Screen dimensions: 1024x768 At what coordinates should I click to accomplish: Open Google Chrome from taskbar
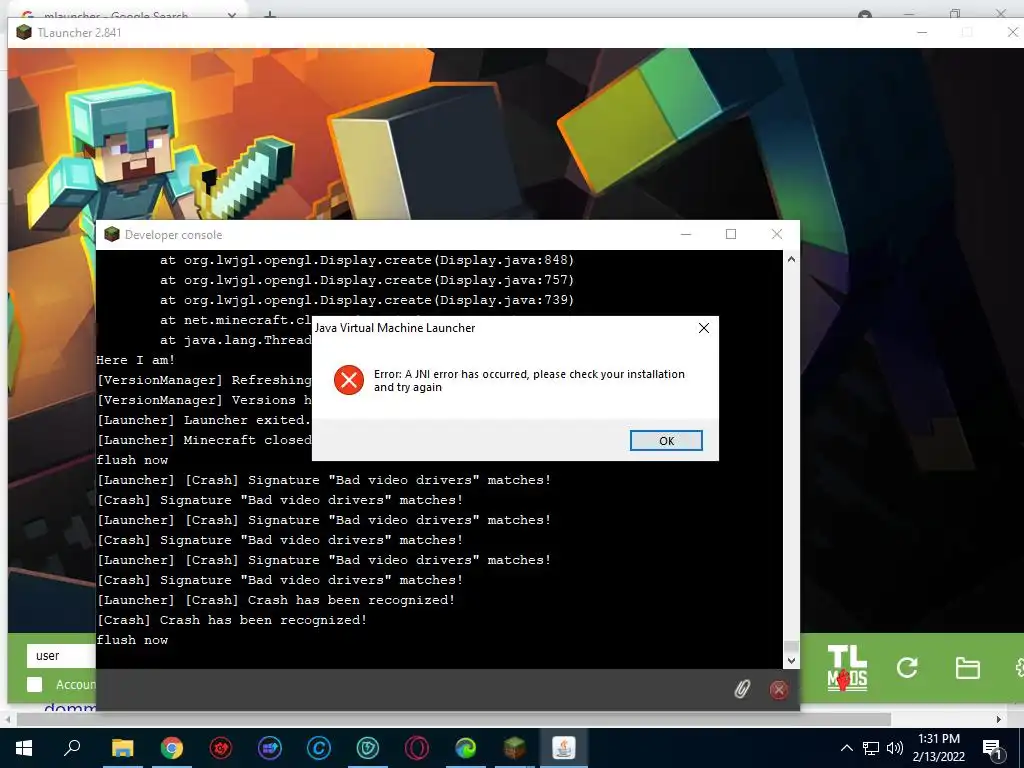click(172, 748)
